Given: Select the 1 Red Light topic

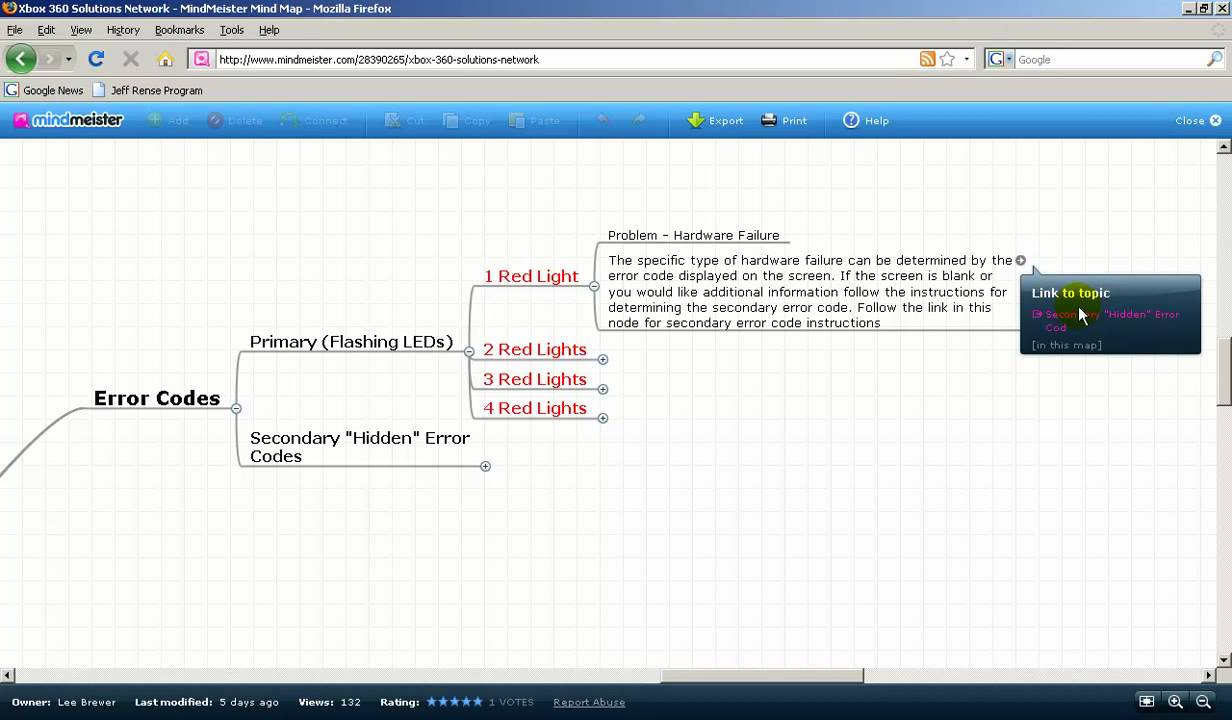Looking at the screenshot, I should tap(531, 276).
